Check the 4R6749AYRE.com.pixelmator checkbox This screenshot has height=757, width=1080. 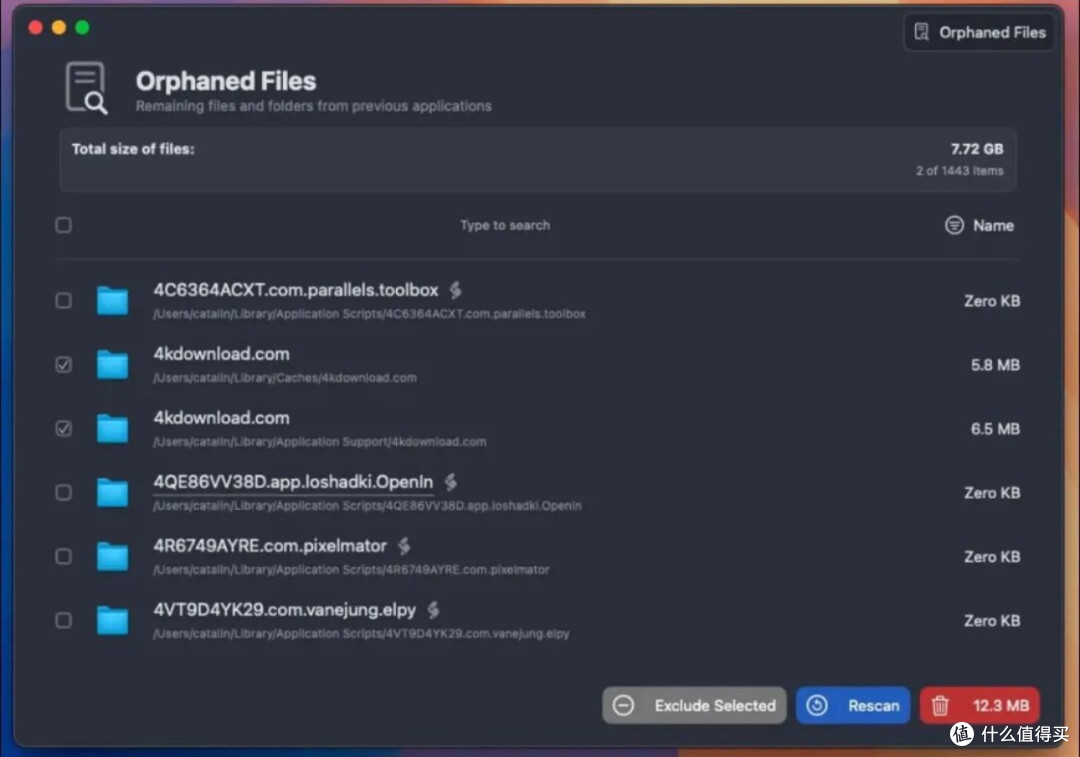click(x=63, y=557)
